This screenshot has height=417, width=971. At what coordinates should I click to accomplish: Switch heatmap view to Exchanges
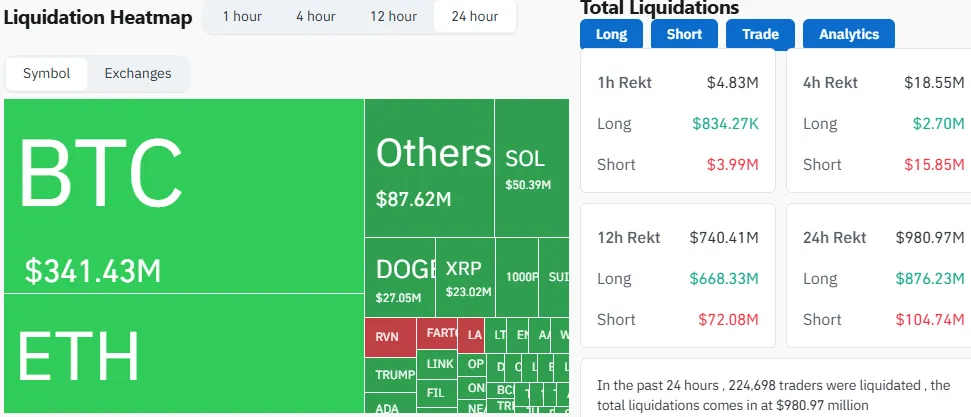tap(138, 74)
